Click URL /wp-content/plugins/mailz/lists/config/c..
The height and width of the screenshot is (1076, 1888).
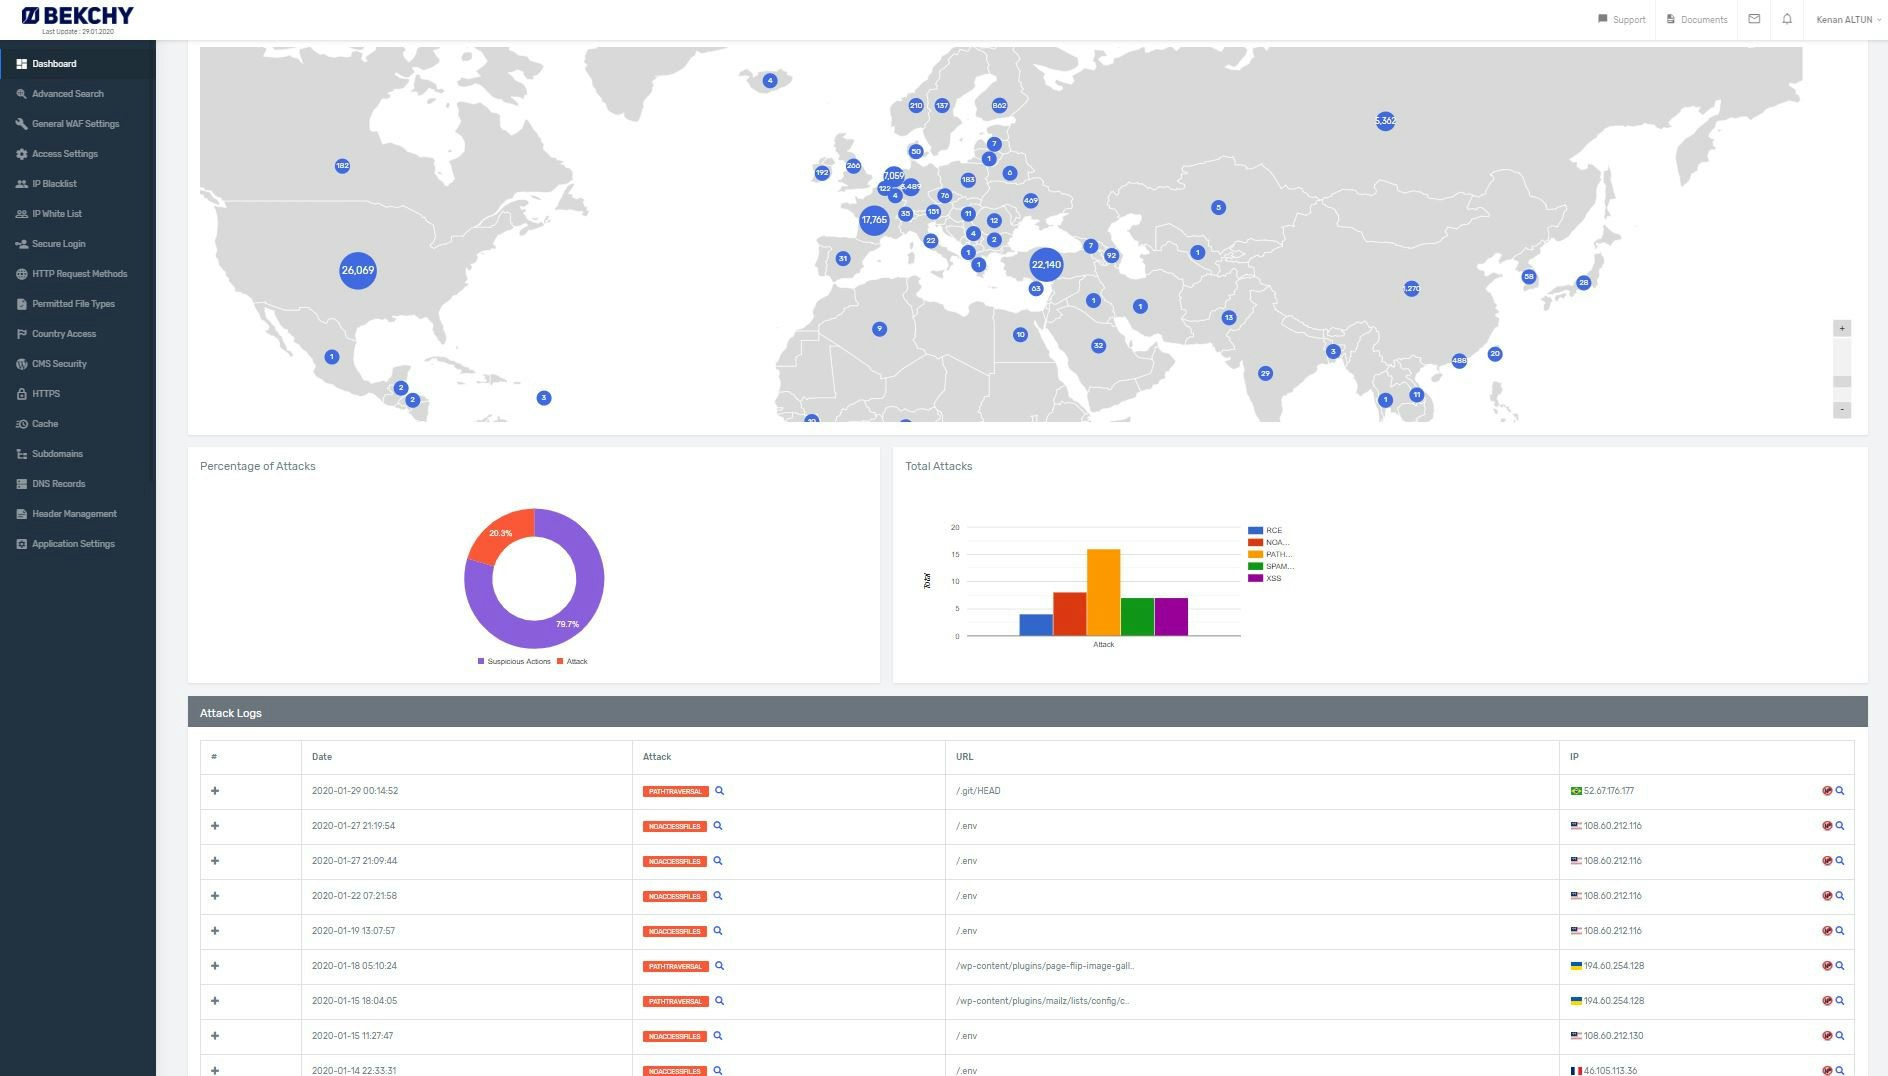pos(1042,1001)
